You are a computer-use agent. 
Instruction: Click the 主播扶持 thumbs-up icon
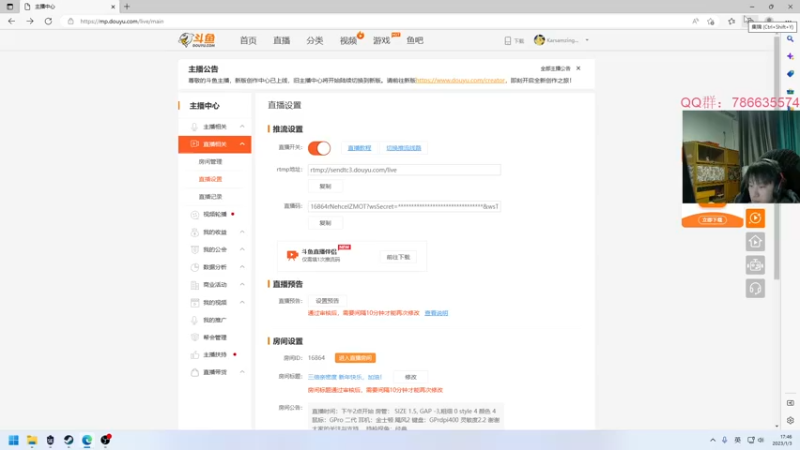tap(194, 355)
